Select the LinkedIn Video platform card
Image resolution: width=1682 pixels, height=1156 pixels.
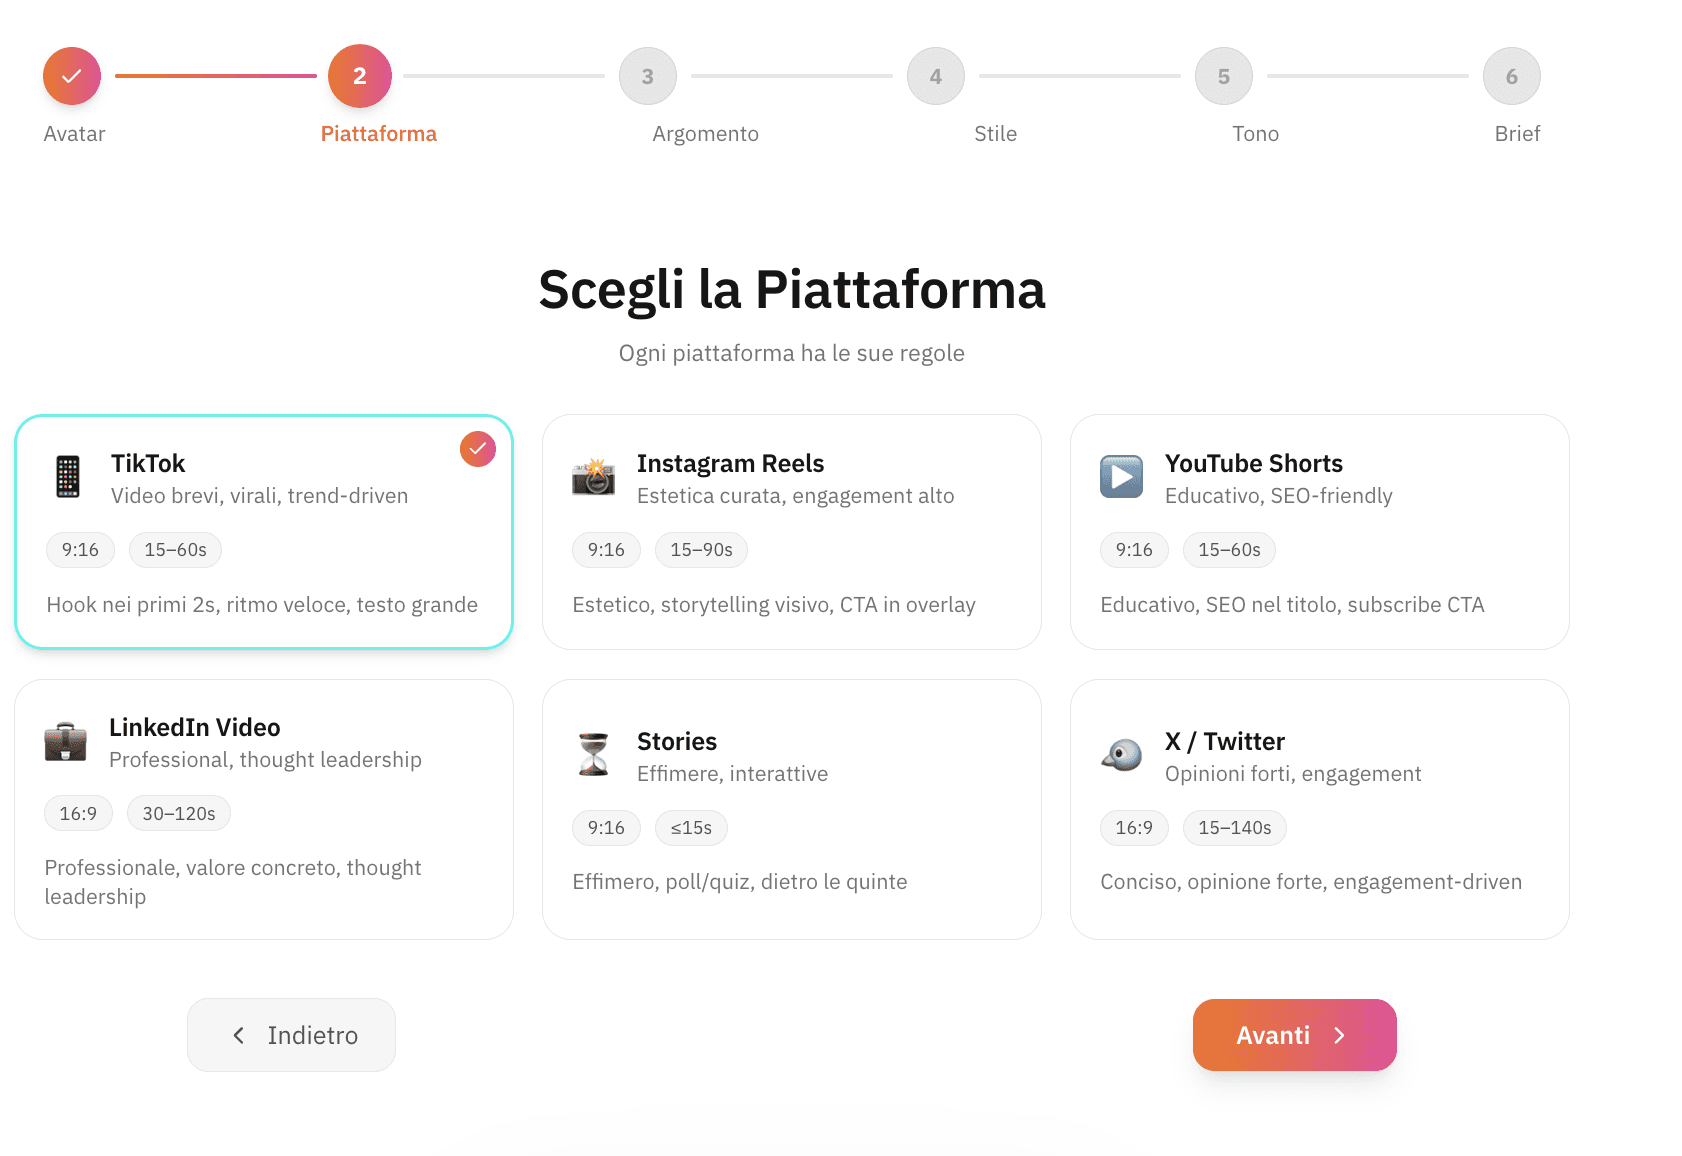click(x=264, y=809)
